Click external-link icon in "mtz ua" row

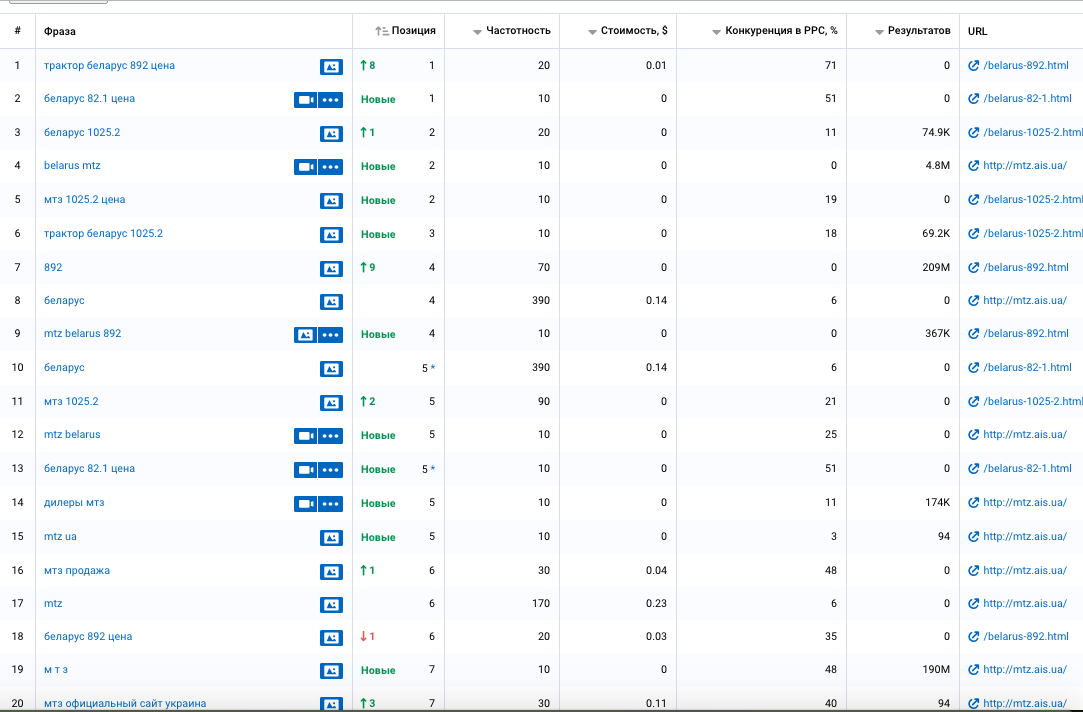pyautogui.click(x=974, y=537)
